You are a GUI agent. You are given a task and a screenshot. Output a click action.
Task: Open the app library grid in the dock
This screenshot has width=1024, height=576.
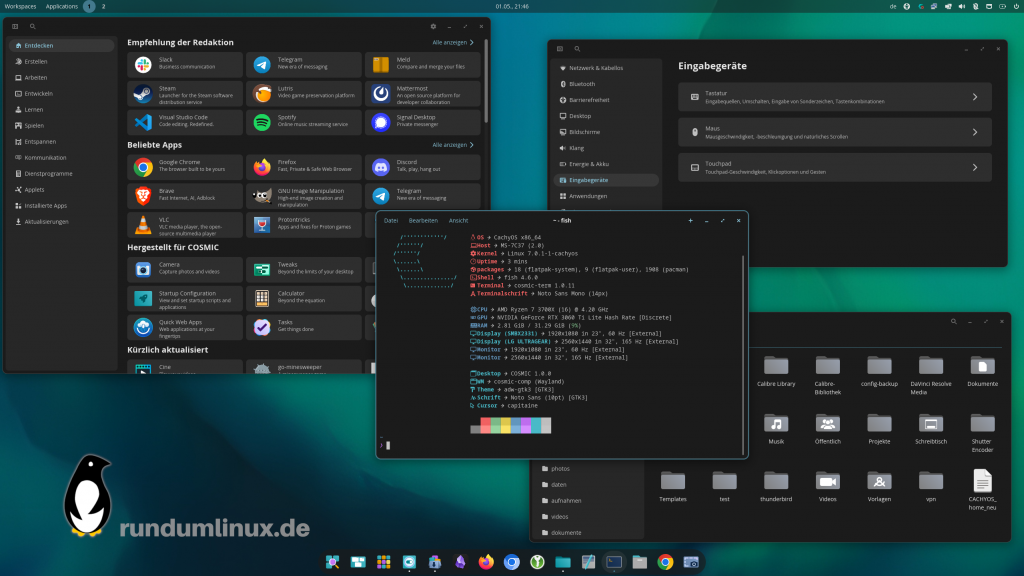[383, 562]
